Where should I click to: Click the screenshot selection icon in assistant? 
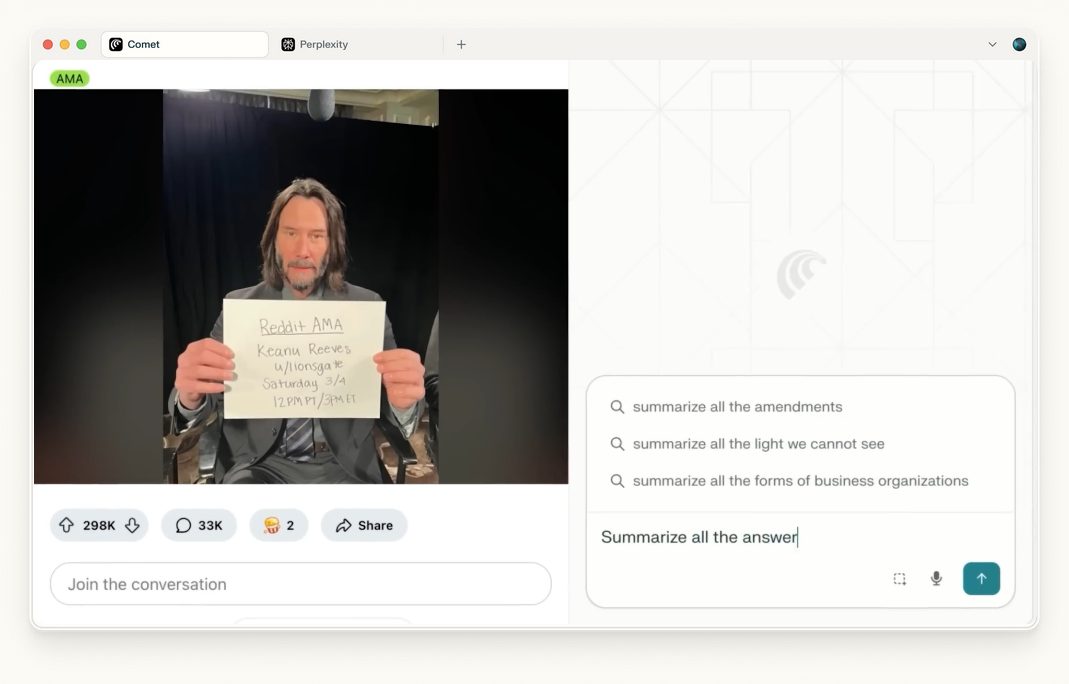pos(900,579)
